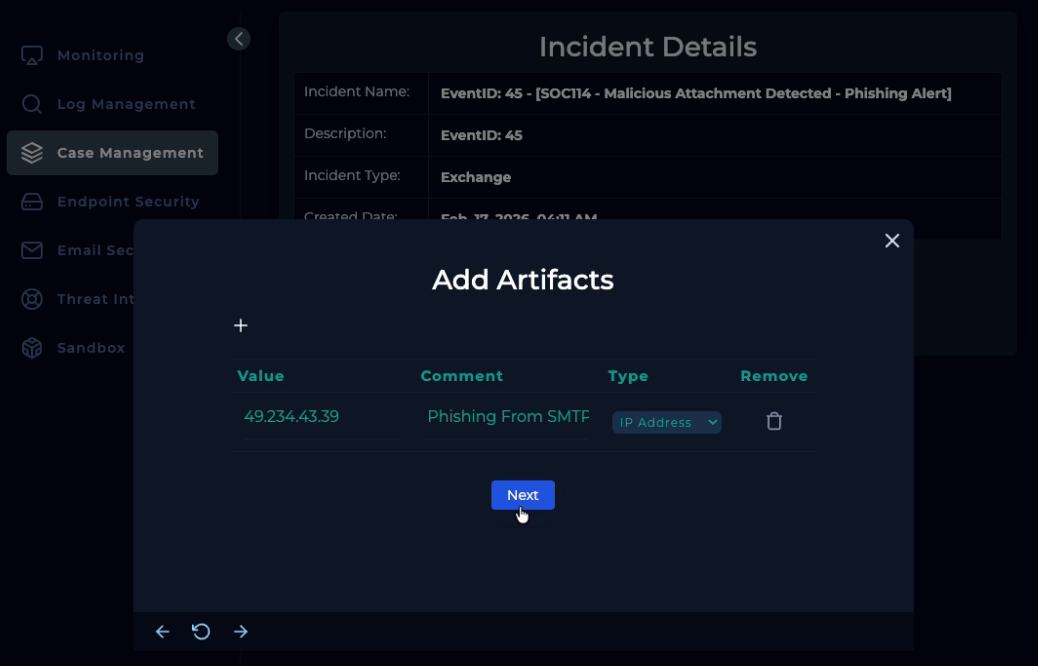Click the Log Management magnifier icon

[x=32, y=104]
